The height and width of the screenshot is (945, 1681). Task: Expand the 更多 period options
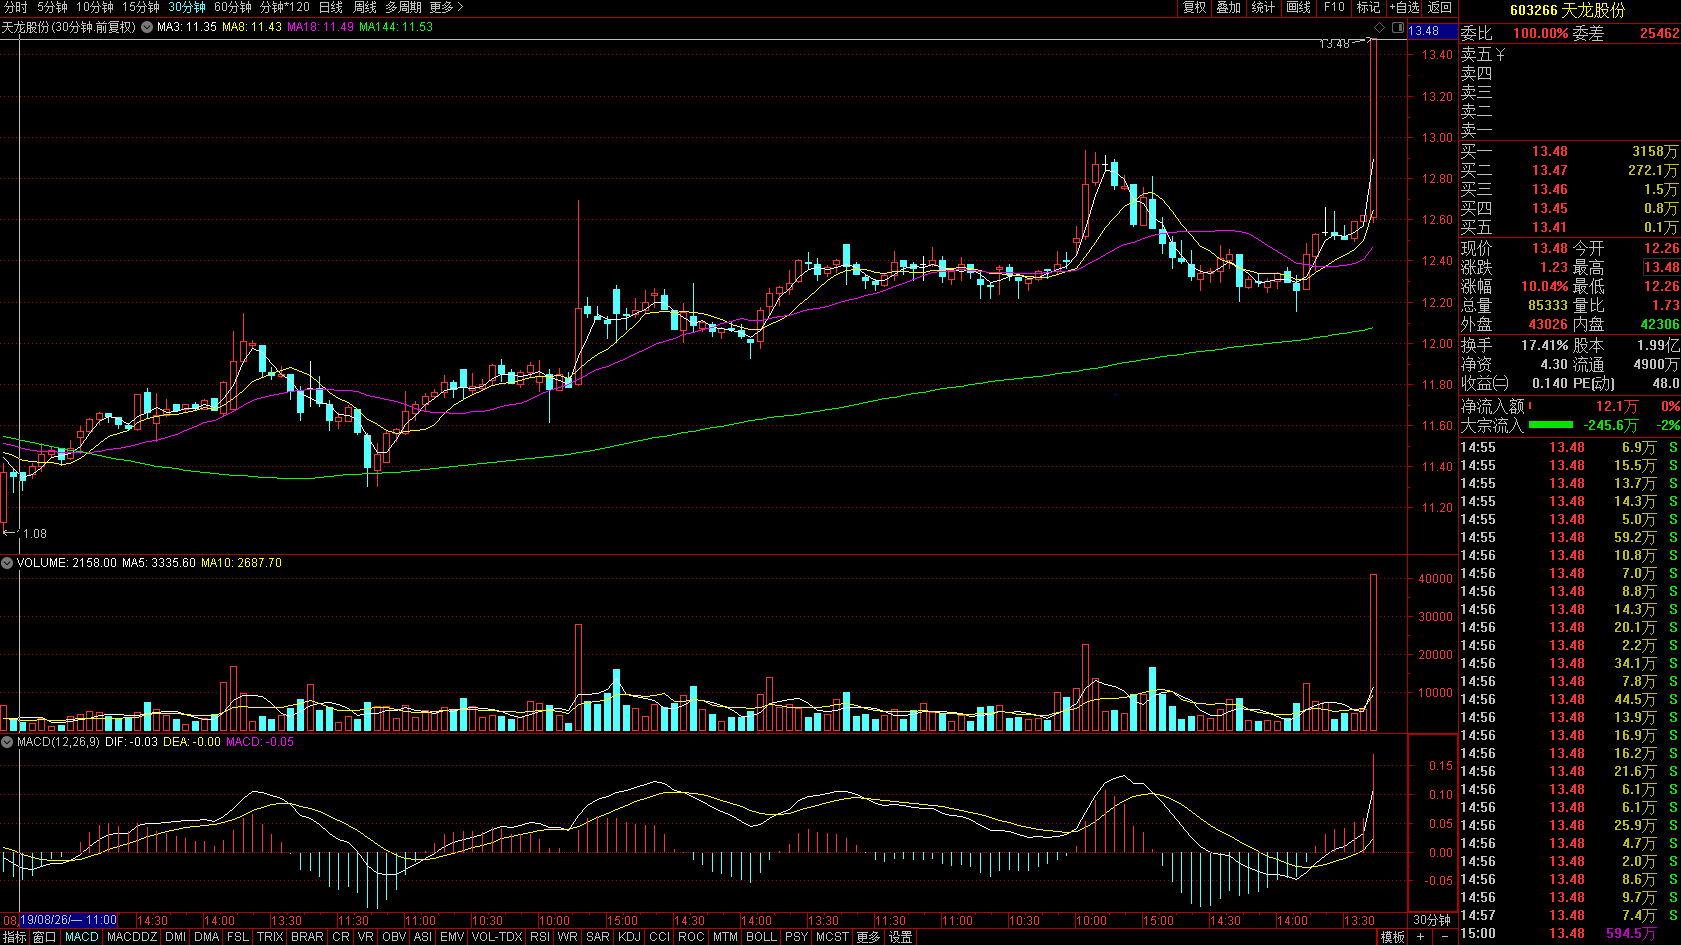pyautogui.click(x=447, y=7)
